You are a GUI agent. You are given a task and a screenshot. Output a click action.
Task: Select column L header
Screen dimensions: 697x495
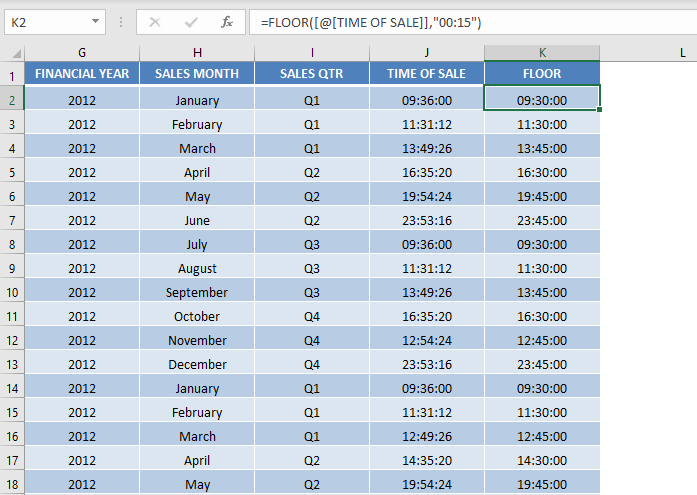649,53
